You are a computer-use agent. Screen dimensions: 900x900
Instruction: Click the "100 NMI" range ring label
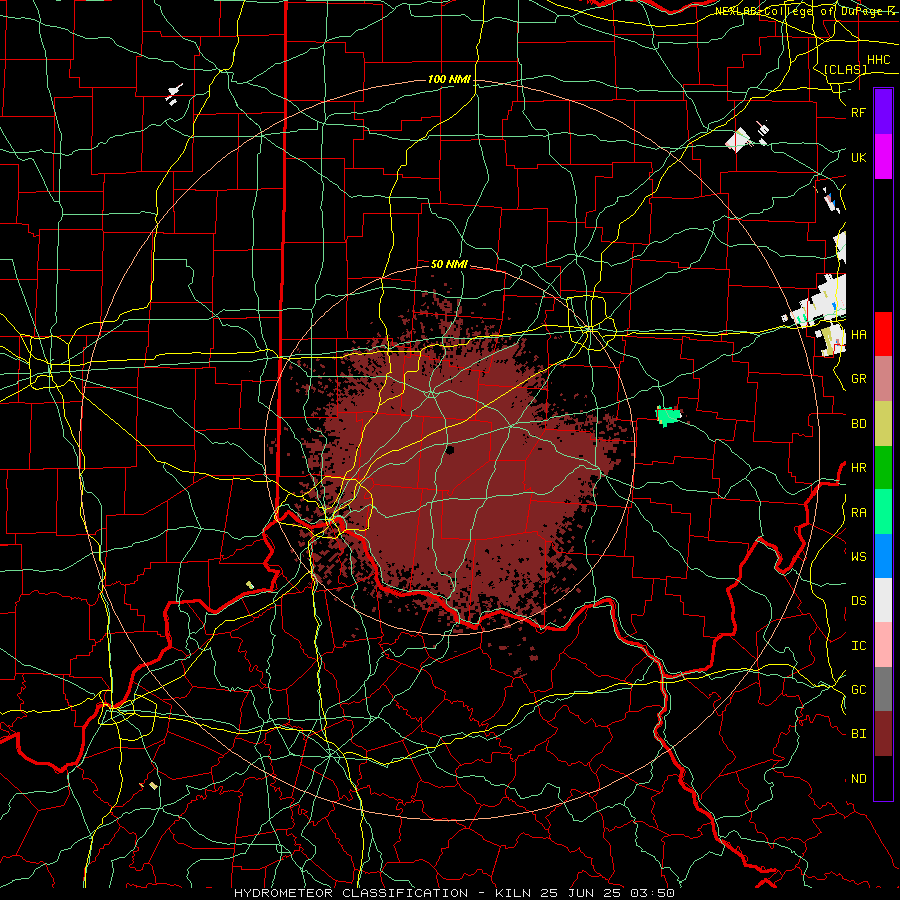tap(449, 79)
